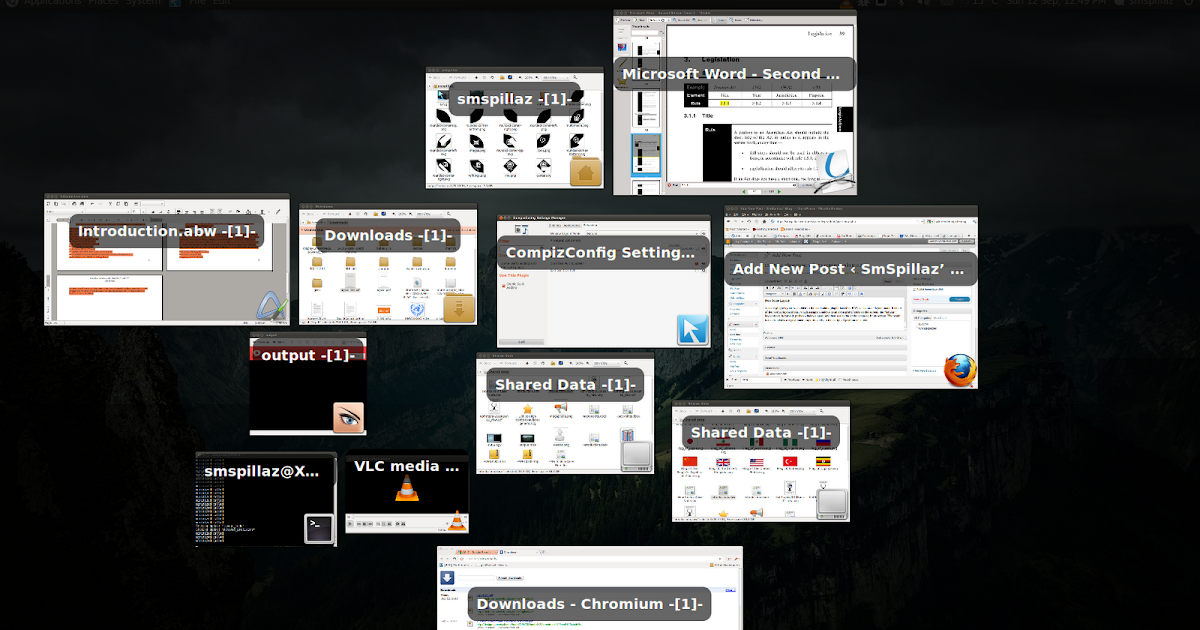1200x630 pixels.
Task: Click the Firefox icon on Add New Post window
Action: click(x=958, y=369)
